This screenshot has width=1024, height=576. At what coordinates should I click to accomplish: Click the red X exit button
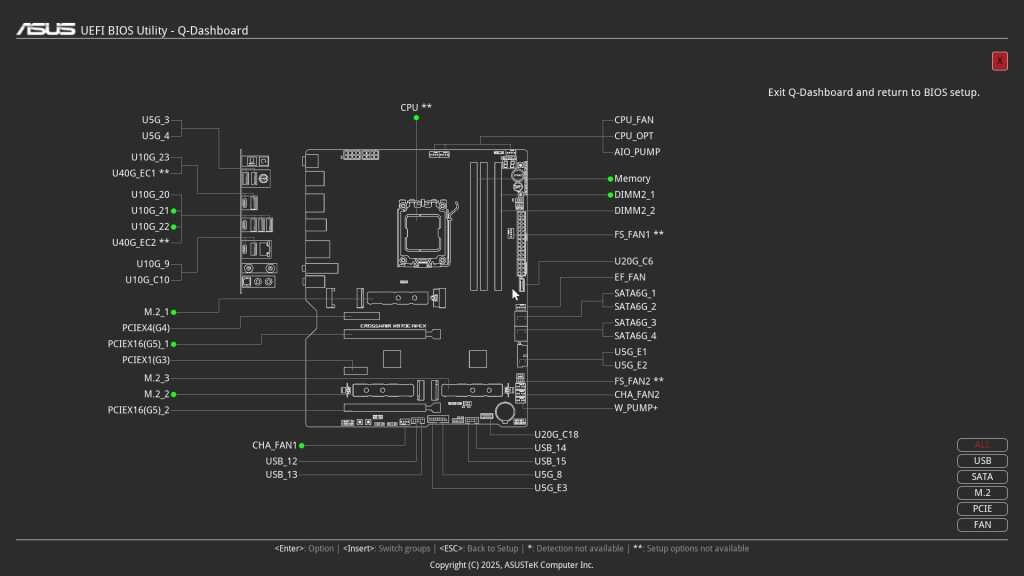999,61
